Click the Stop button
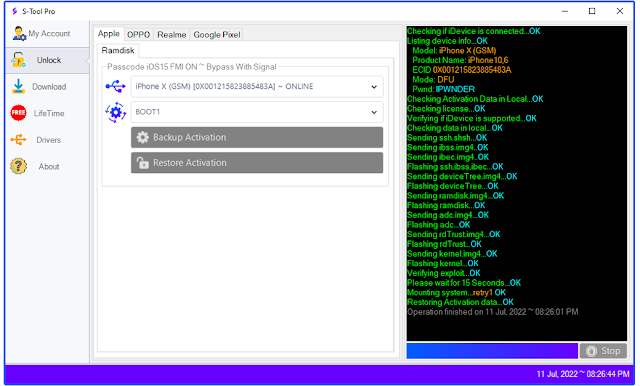640x386 pixels. (603, 351)
